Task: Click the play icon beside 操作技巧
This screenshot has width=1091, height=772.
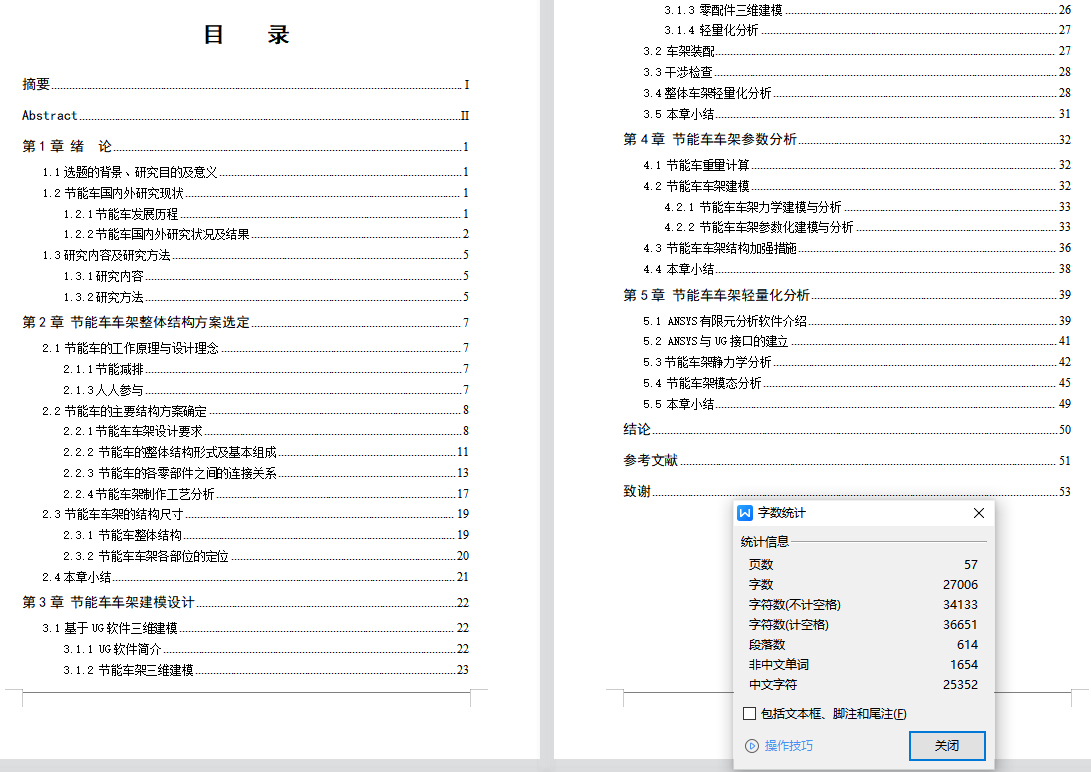Action: pyautogui.click(x=752, y=746)
